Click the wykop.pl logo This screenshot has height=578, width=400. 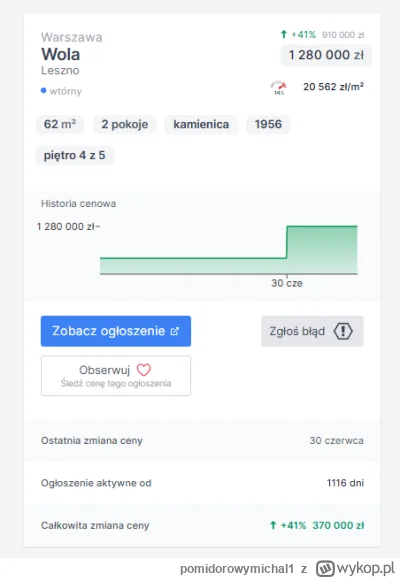tap(356, 568)
